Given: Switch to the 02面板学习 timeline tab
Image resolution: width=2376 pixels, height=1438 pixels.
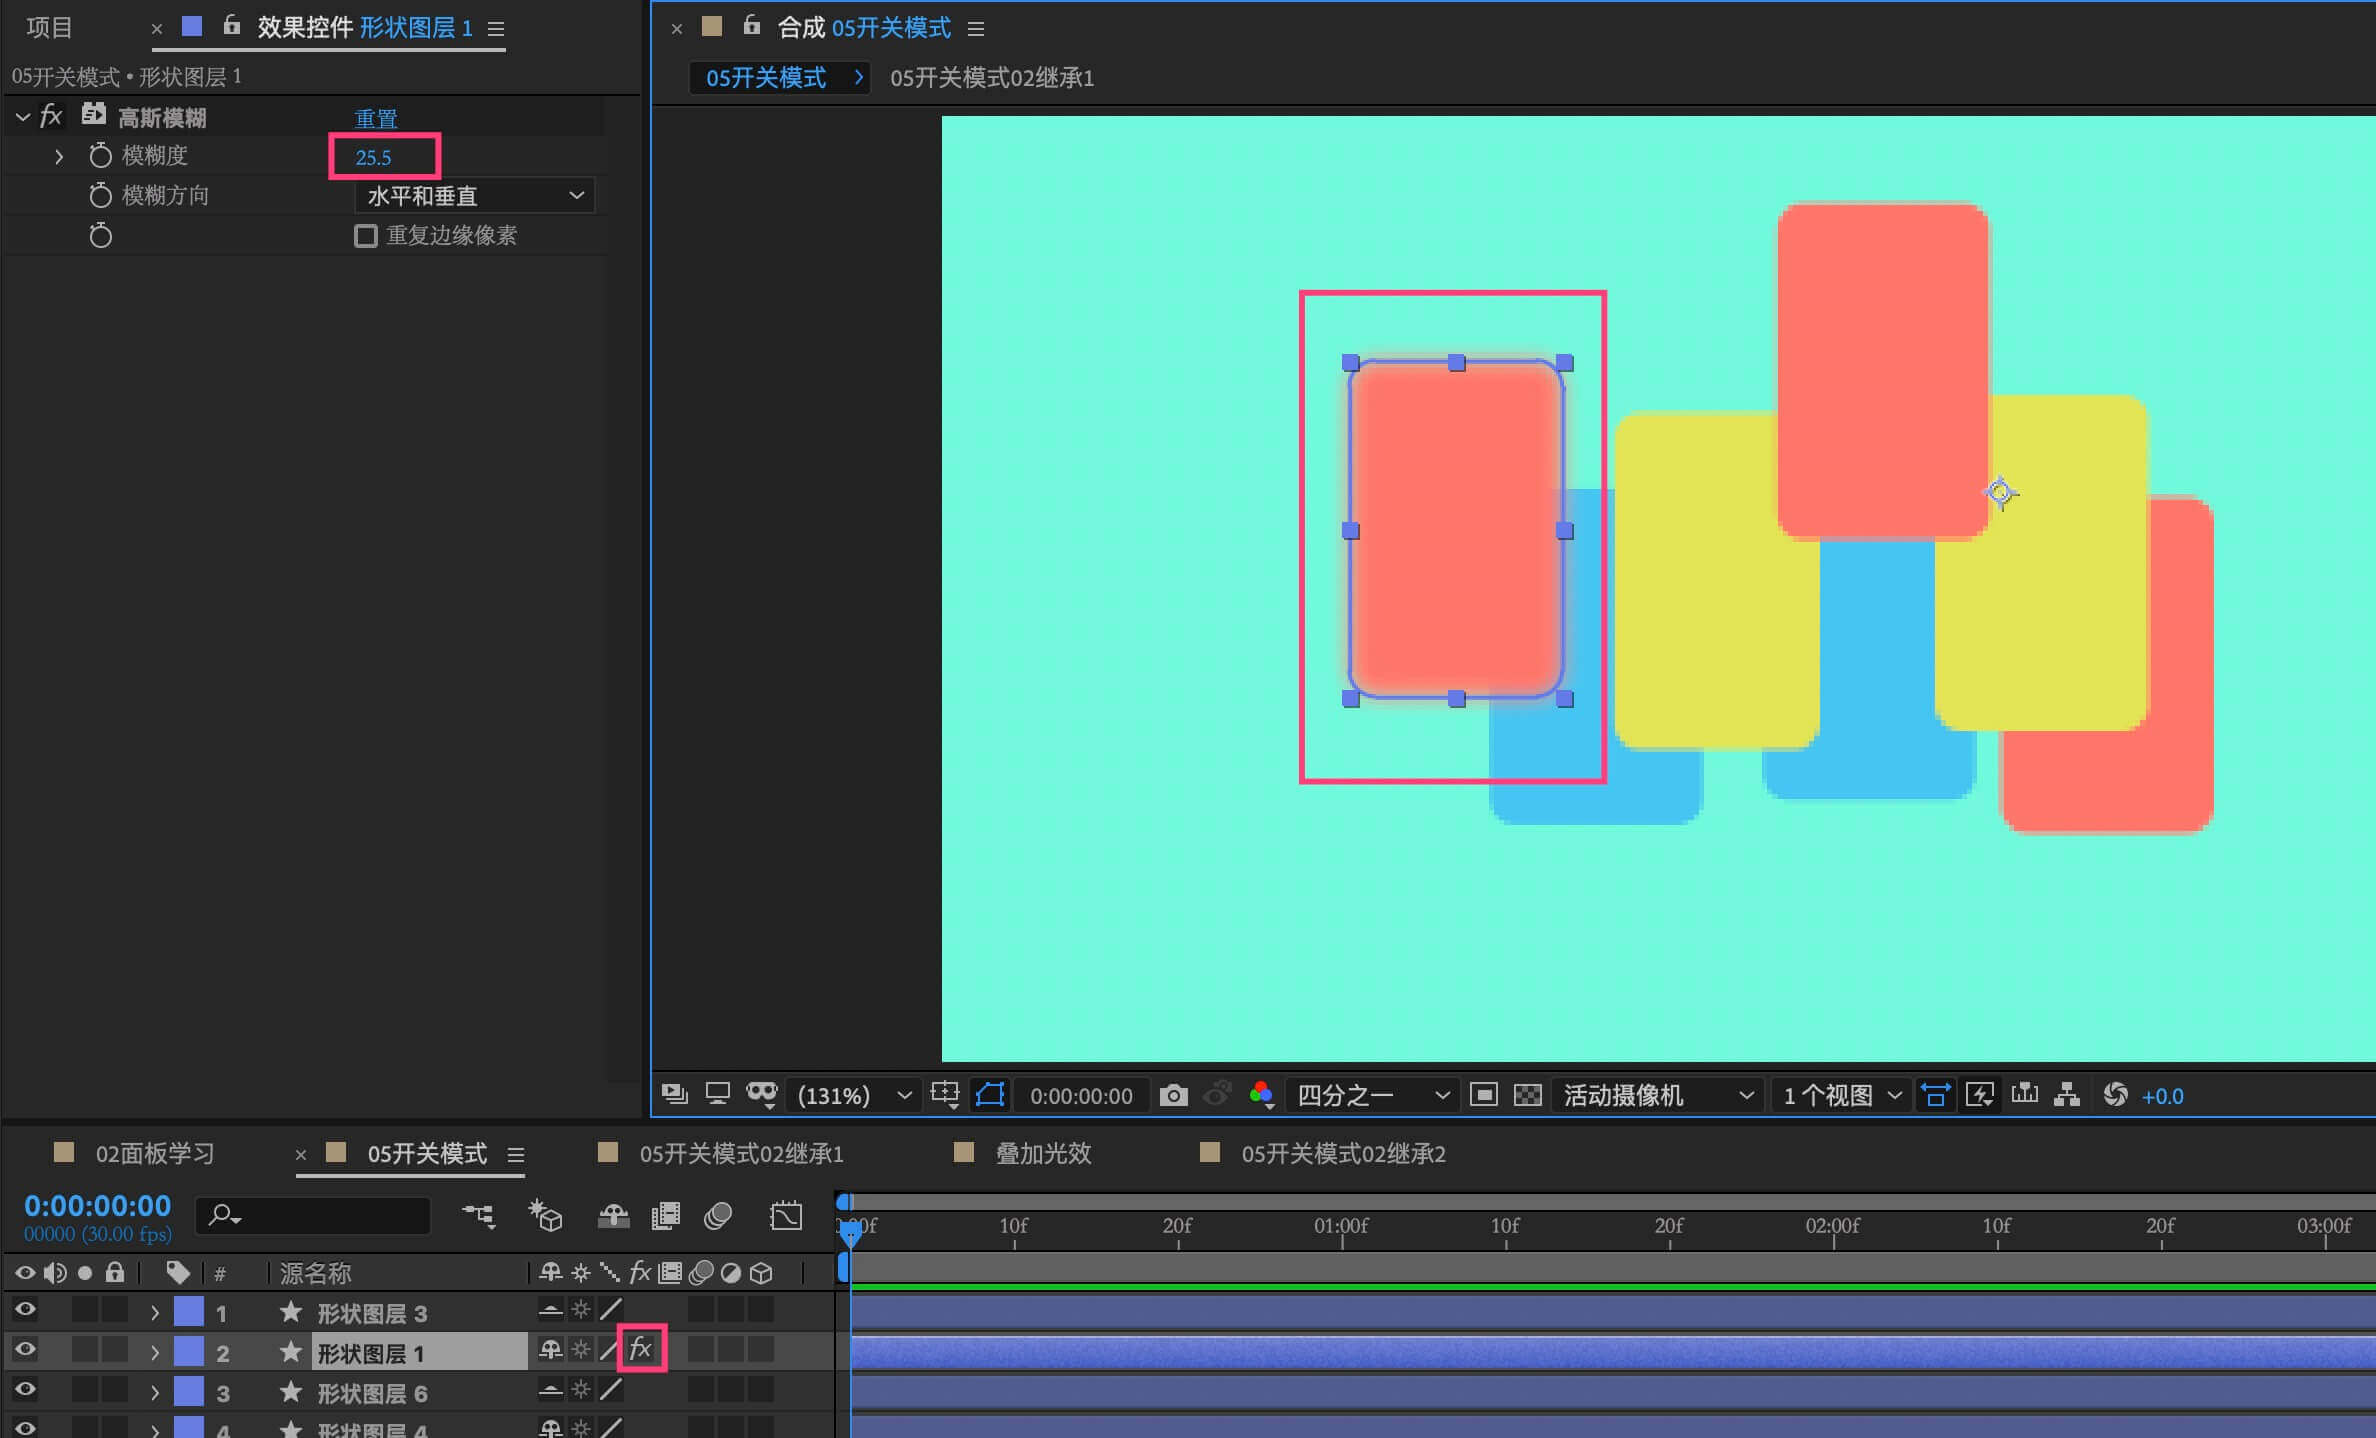Looking at the screenshot, I should (154, 1154).
